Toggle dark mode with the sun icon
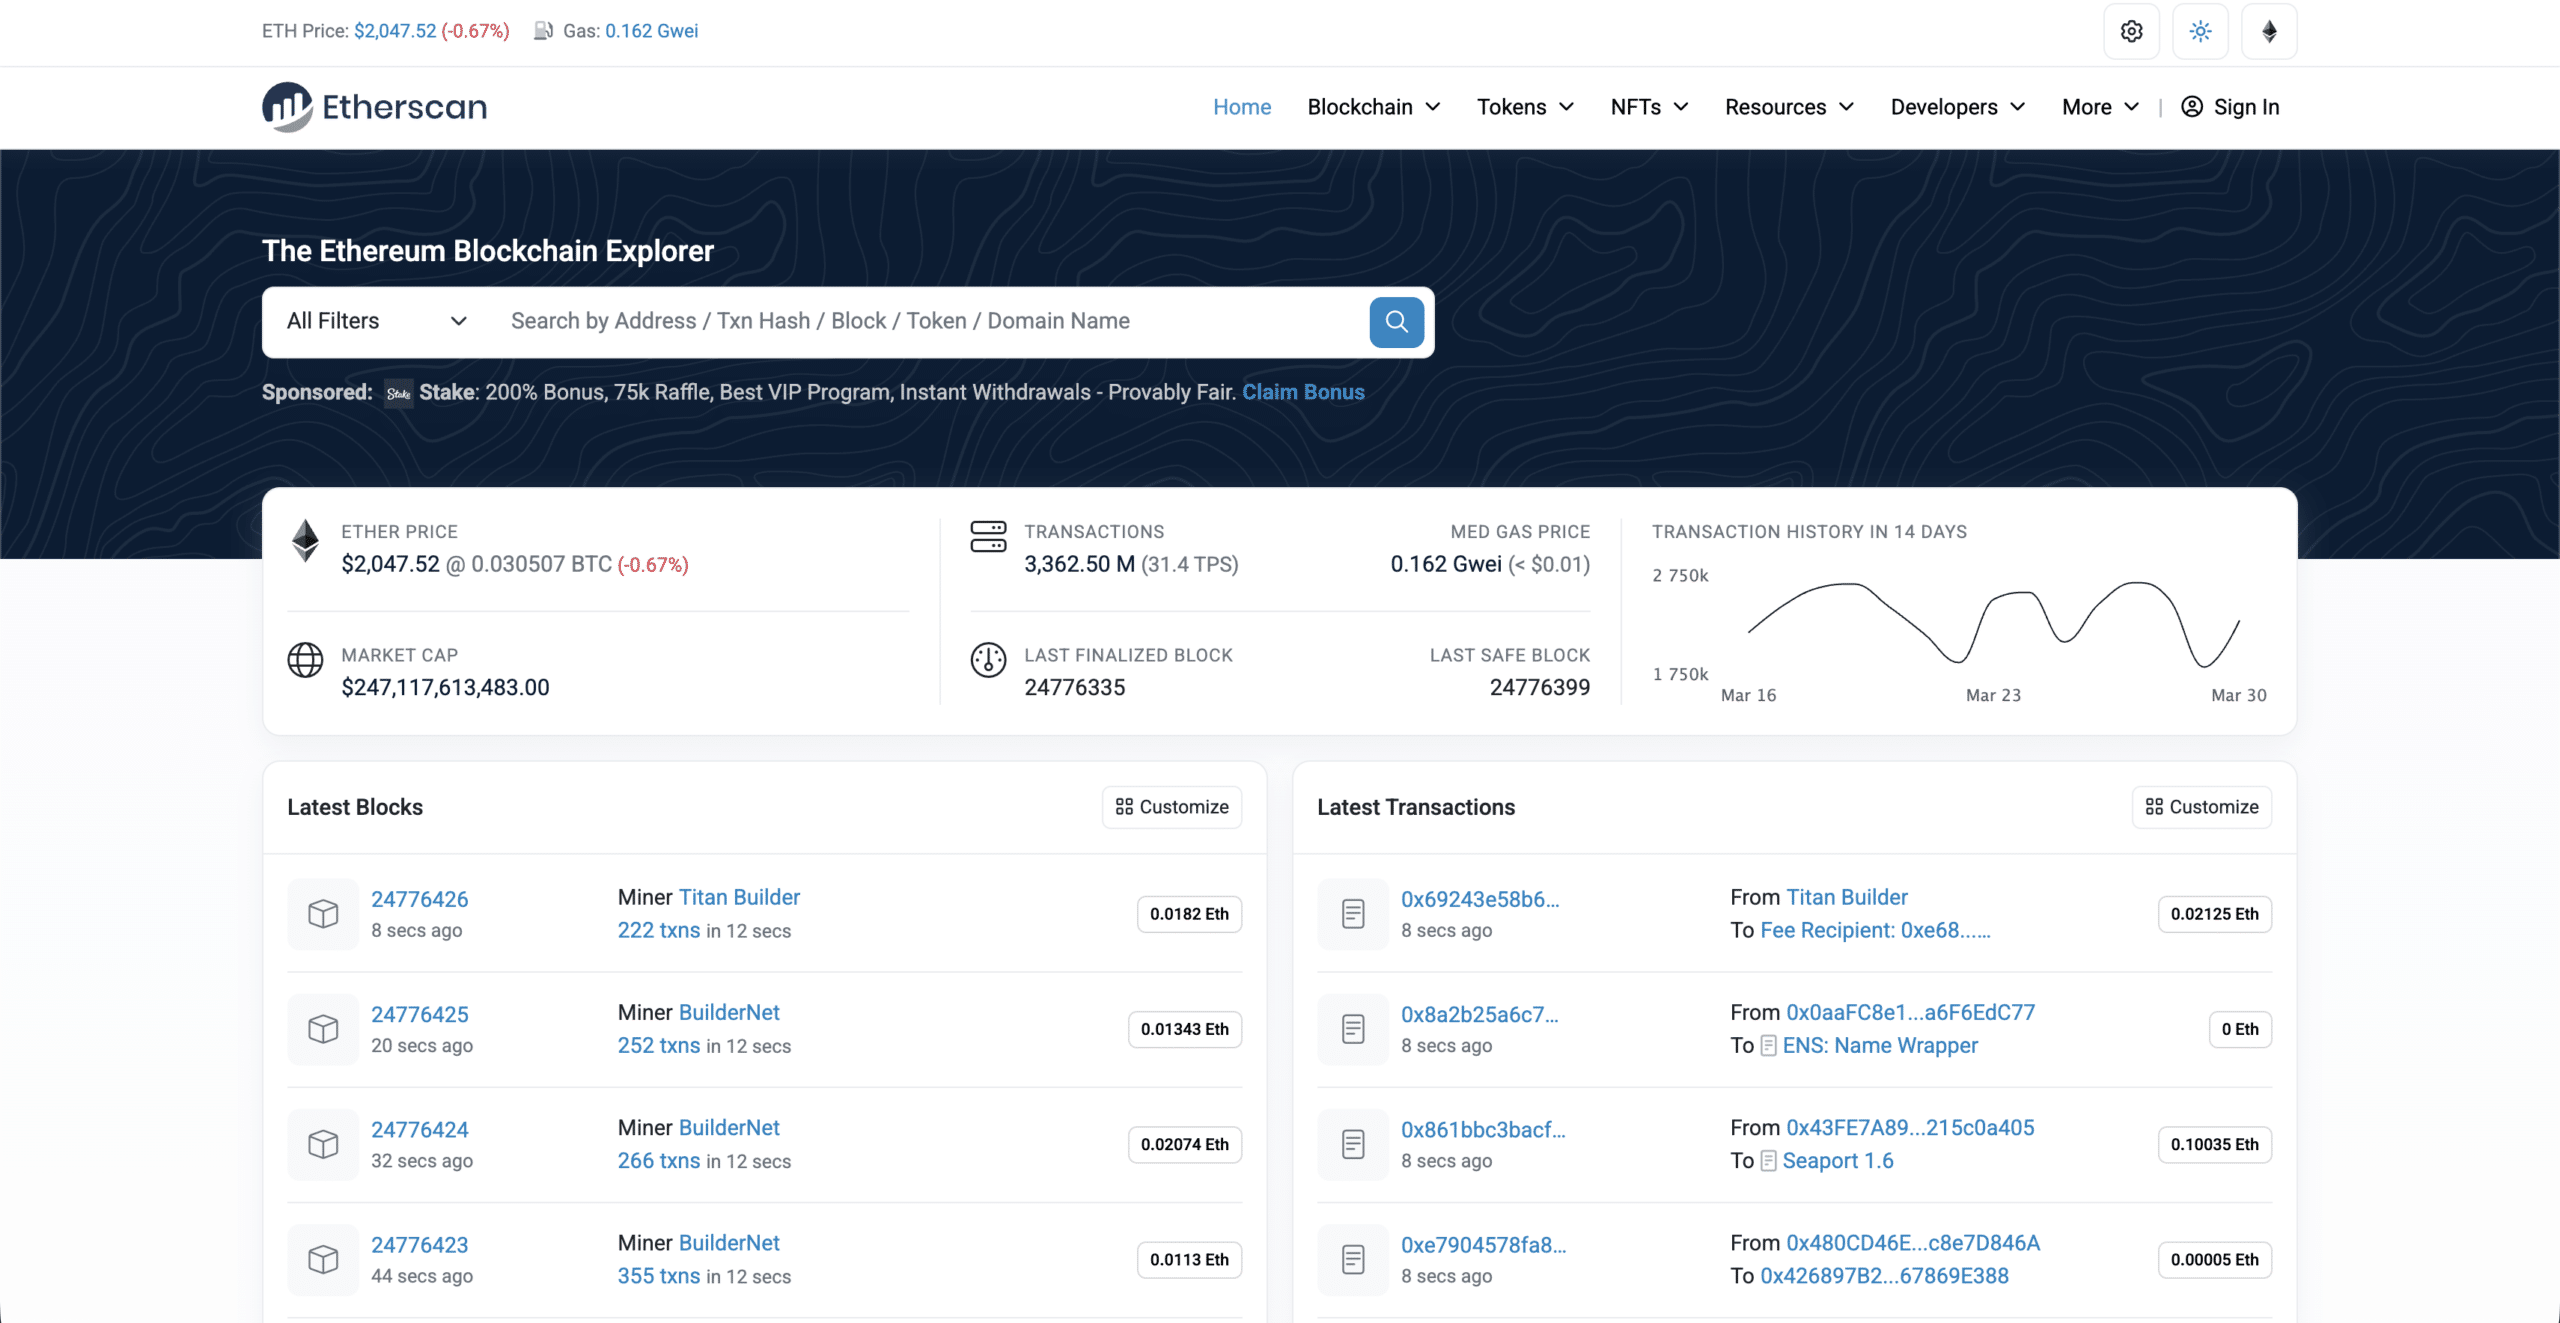This screenshot has width=2560, height=1323. click(x=2200, y=31)
